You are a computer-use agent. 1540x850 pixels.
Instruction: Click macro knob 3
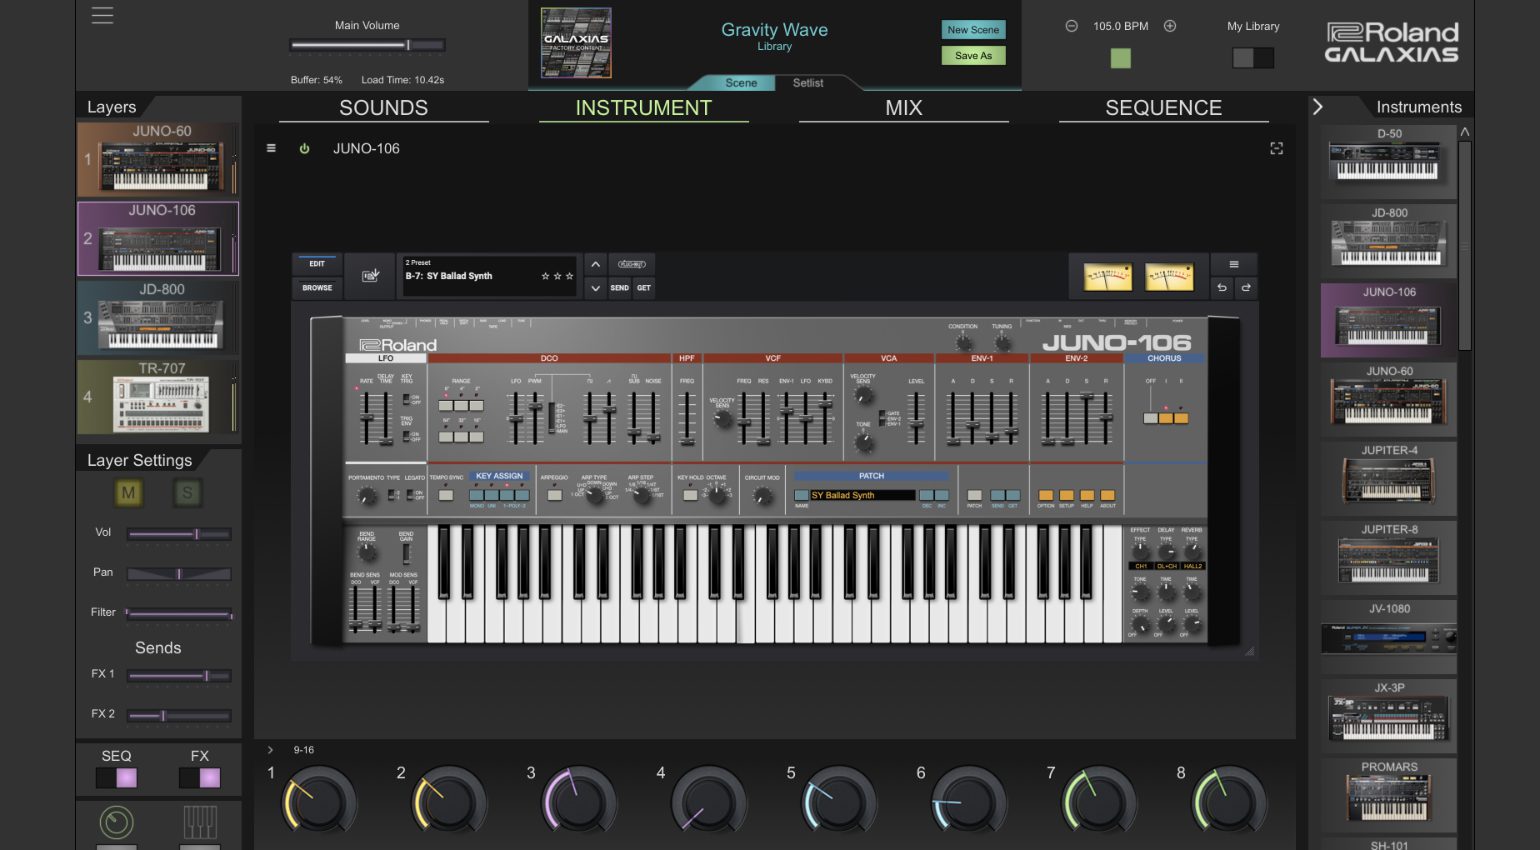pyautogui.click(x=580, y=801)
